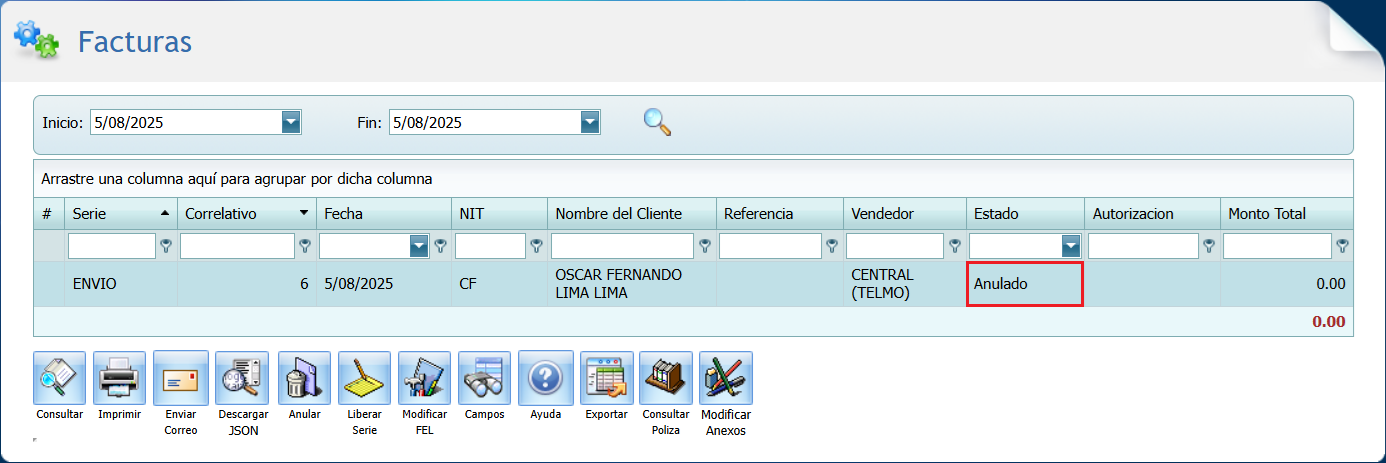Click the NIT column filter funnel icon
The width and height of the screenshot is (1386, 463).
pos(537,246)
